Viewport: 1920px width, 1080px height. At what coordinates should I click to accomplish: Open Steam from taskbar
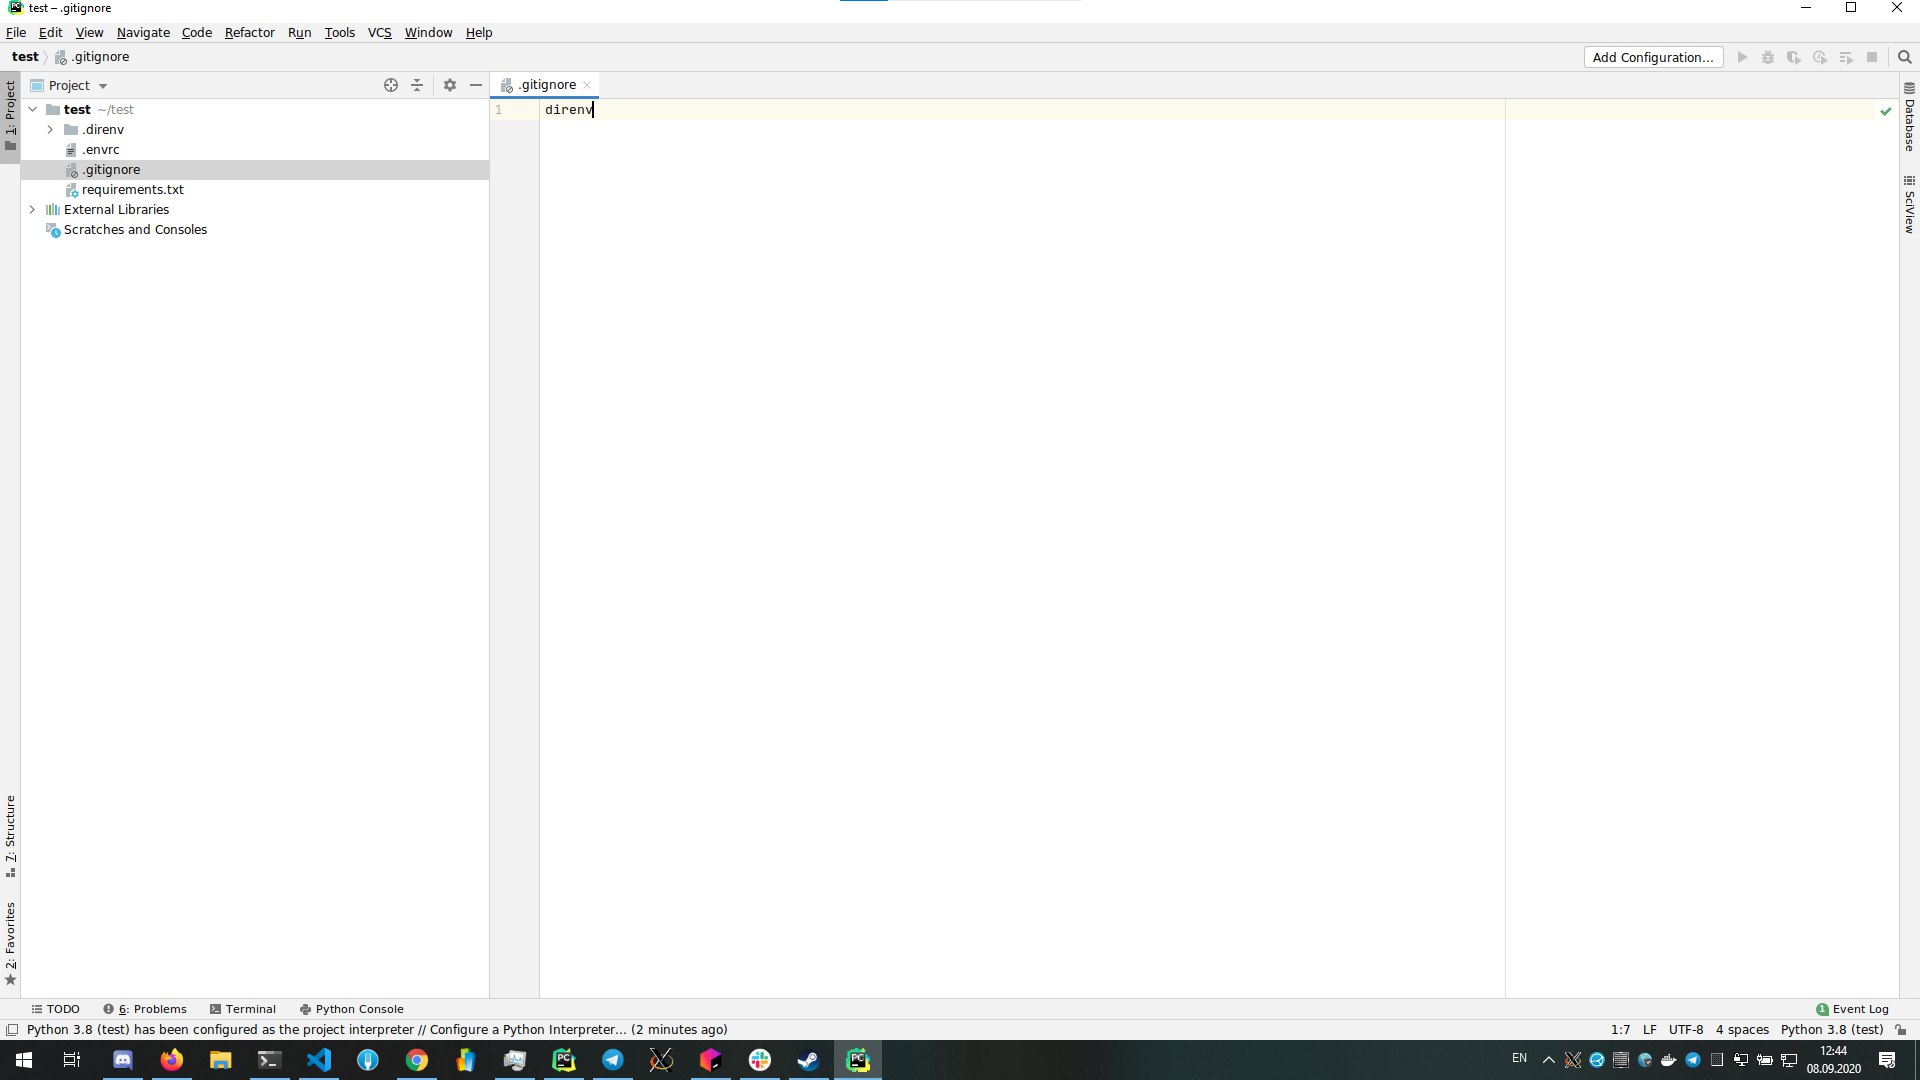tap(808, 1060)
